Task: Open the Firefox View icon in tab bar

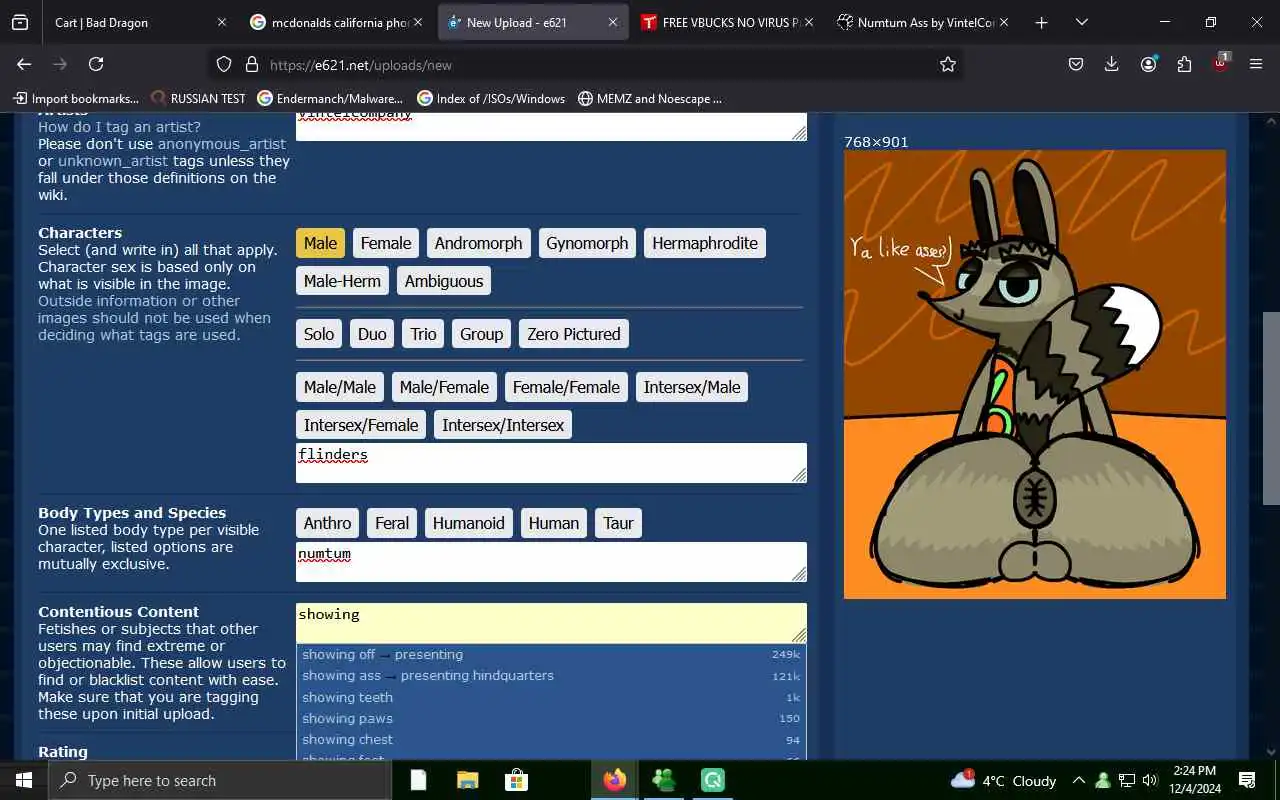Action: tap(20, 22)
